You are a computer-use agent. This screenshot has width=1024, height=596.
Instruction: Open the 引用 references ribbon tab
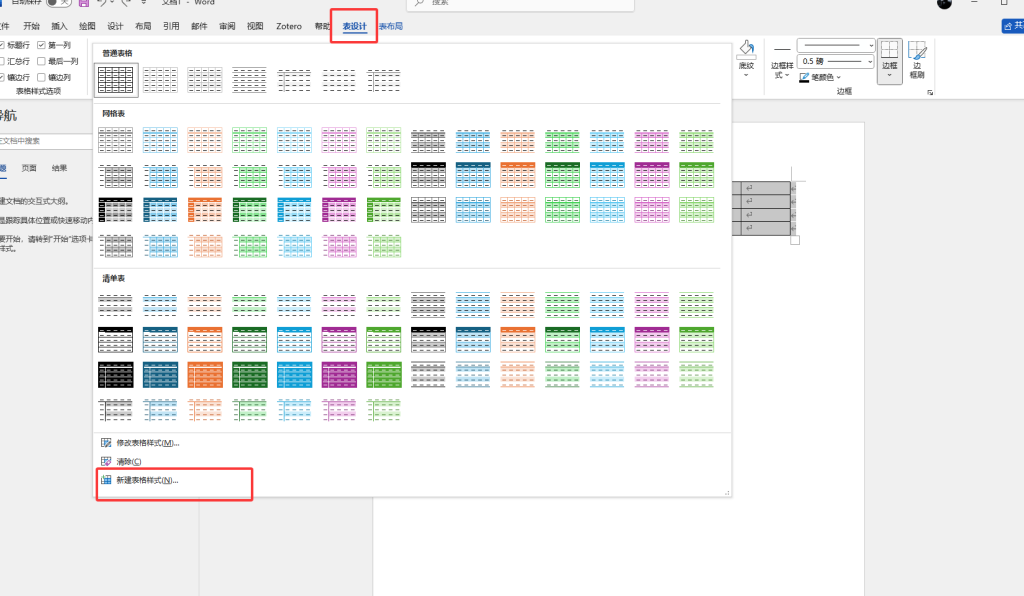coord(171,26)
